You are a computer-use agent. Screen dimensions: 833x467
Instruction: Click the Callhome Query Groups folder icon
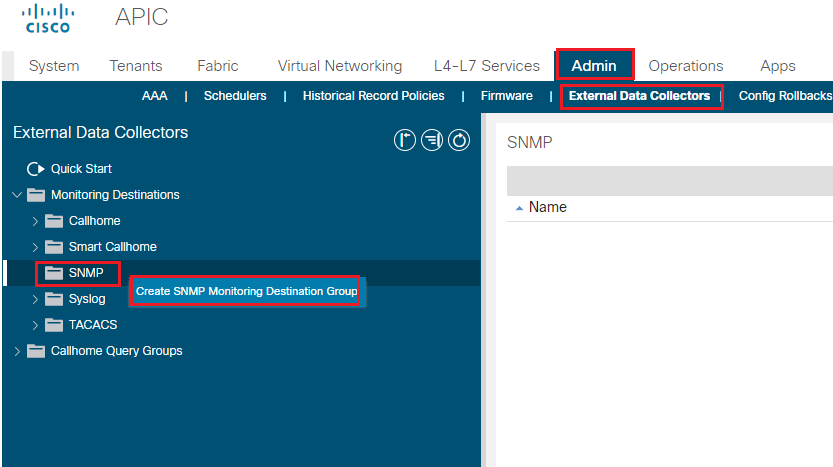click(36, 351)
